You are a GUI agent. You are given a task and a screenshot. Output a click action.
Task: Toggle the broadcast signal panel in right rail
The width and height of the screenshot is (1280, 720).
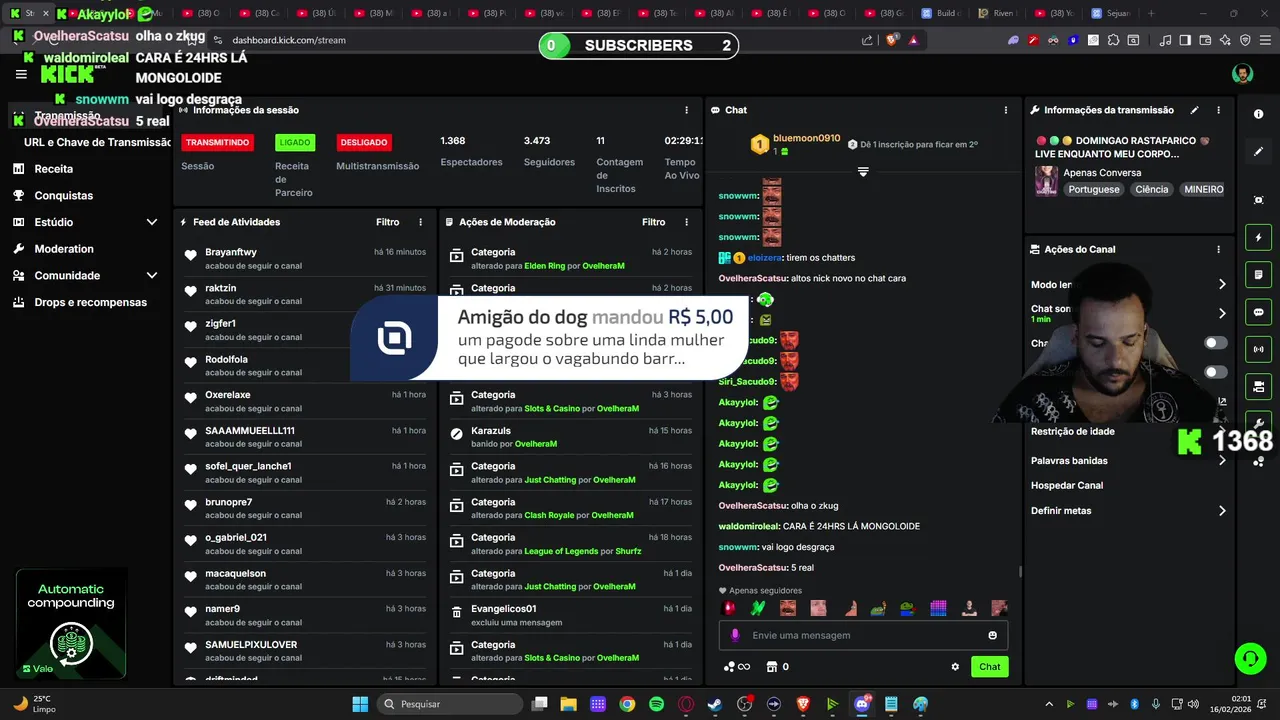pos(1258,349)
